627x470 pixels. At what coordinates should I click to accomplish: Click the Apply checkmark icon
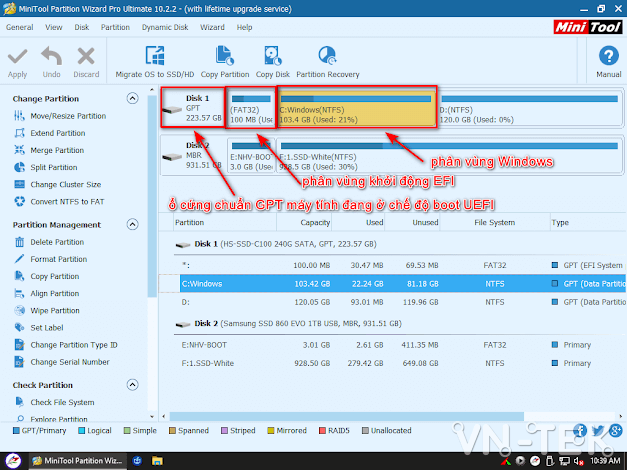coord(17,57)
